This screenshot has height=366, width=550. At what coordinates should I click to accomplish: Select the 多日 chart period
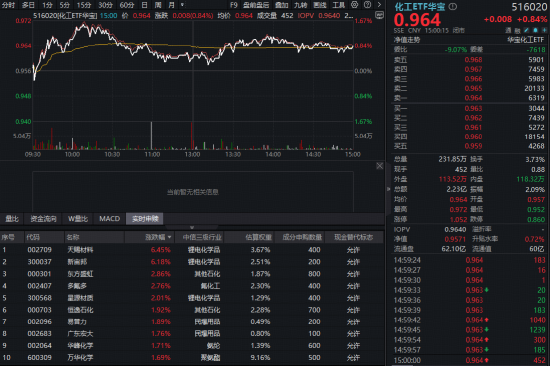coord(28,5)
